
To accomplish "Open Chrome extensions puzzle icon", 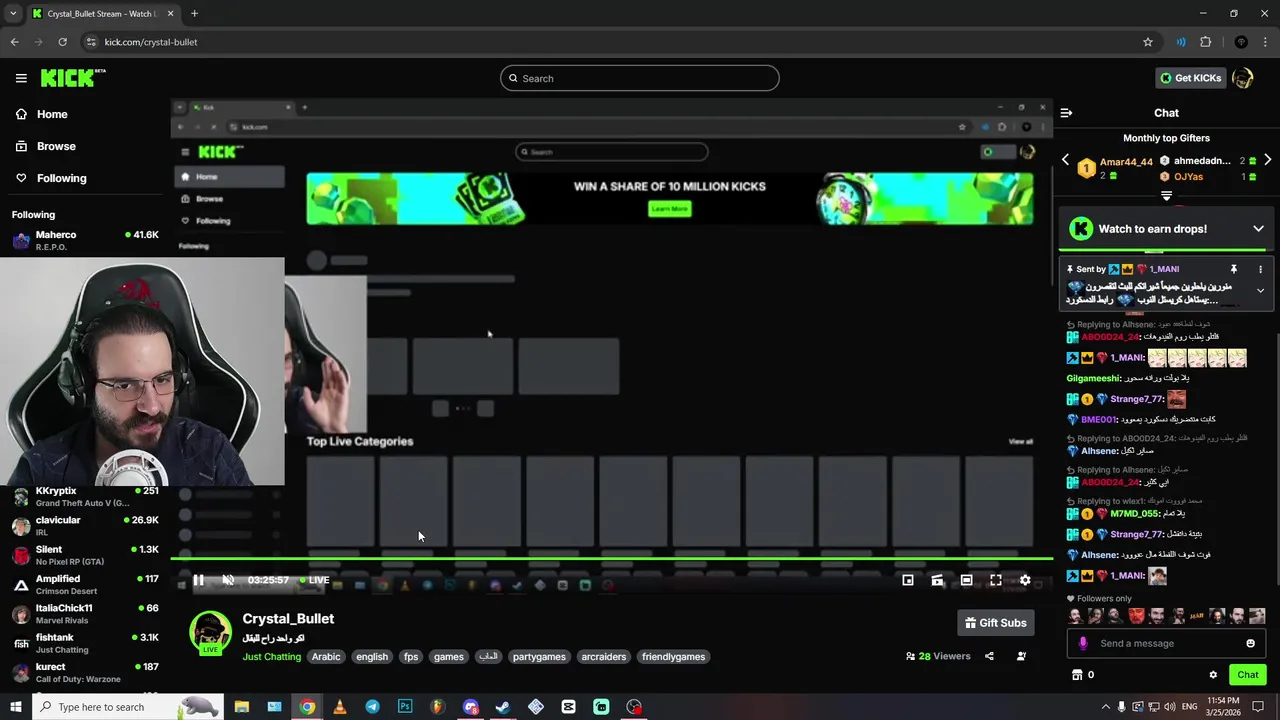I will click(1205, 42).
